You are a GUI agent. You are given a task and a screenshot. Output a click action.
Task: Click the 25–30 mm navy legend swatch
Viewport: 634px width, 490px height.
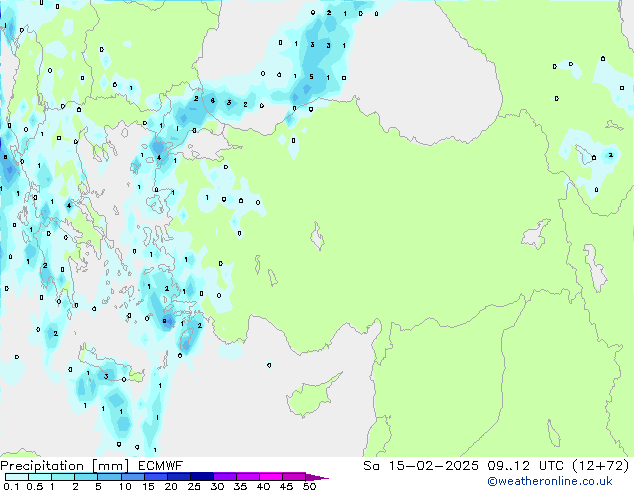(201, 477)
